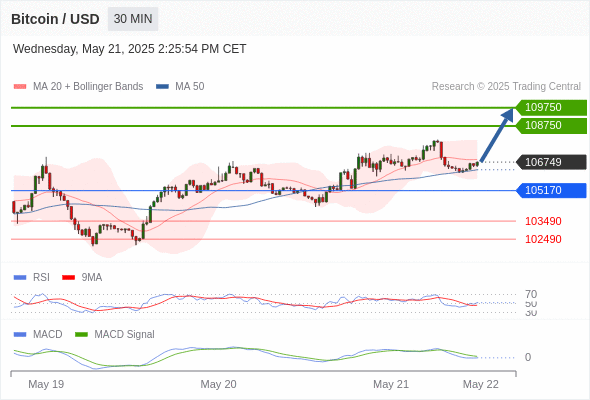Click the RSI legend marker
Viewport: 590px width, 400px height.
(20, 278)
